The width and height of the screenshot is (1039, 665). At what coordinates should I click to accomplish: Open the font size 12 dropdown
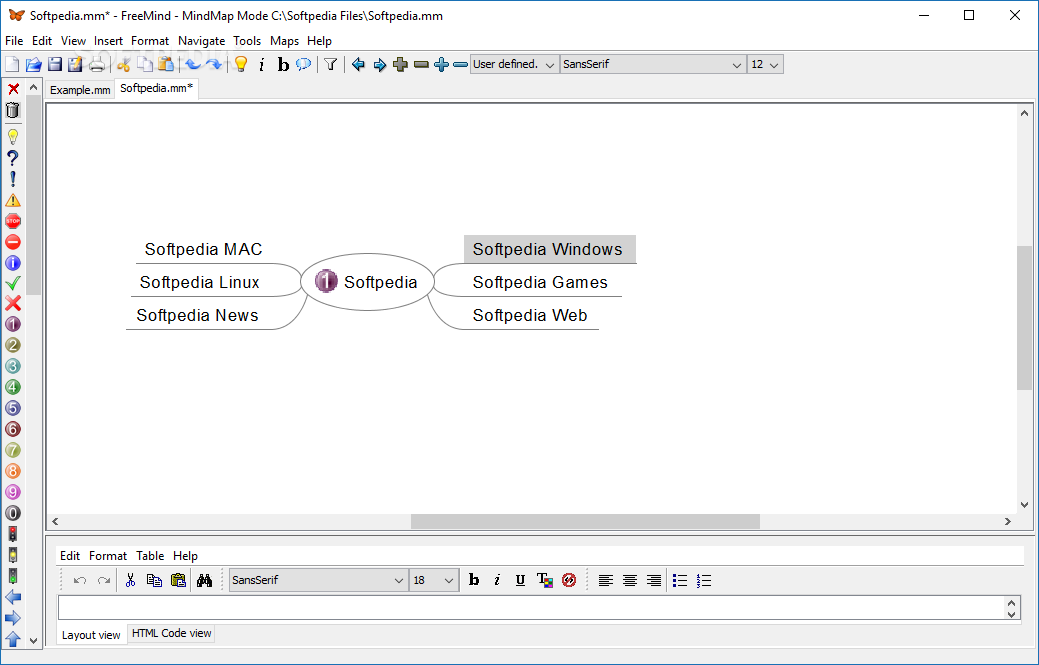click(x=765, y=64)
